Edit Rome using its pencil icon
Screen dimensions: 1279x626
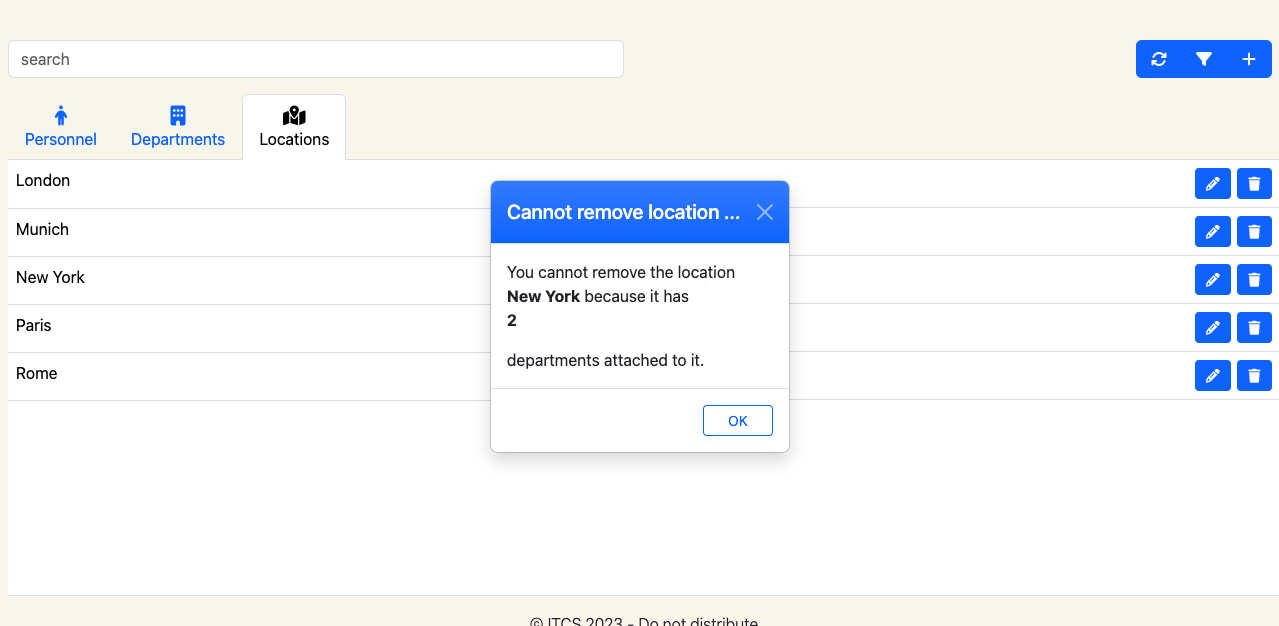click(x=1212, y=375)
